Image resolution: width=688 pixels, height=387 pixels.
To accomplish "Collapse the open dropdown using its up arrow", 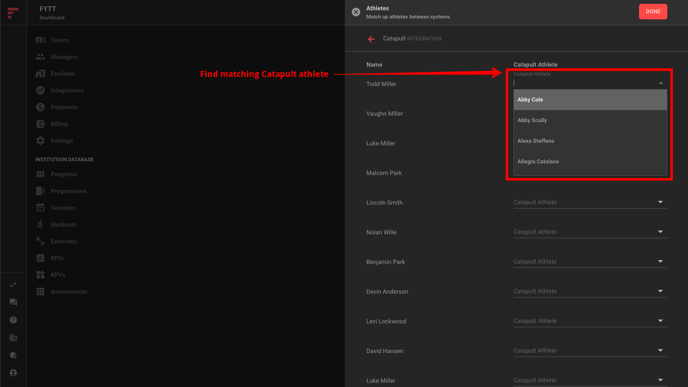I will [x=660, y=83].
